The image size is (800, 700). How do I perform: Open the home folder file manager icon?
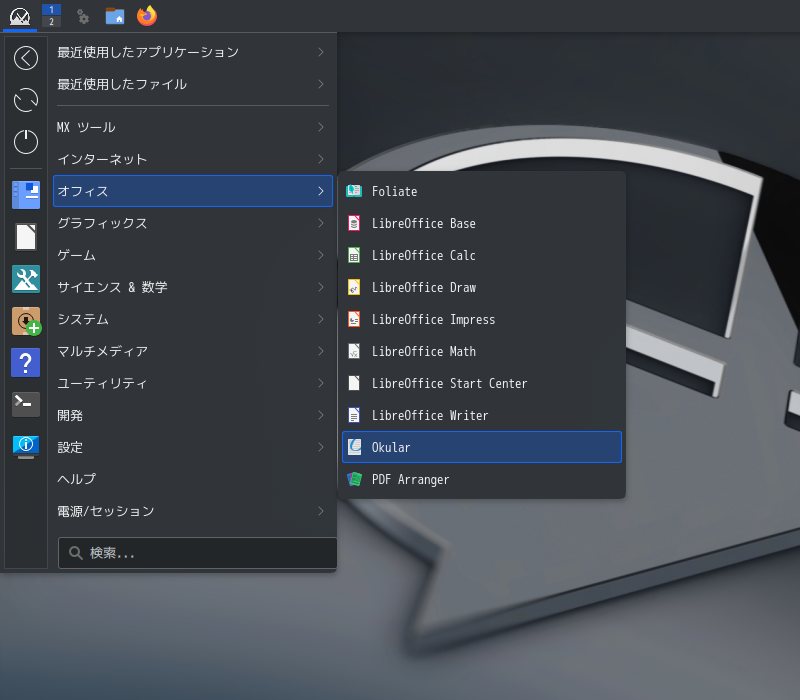(115, 16)
